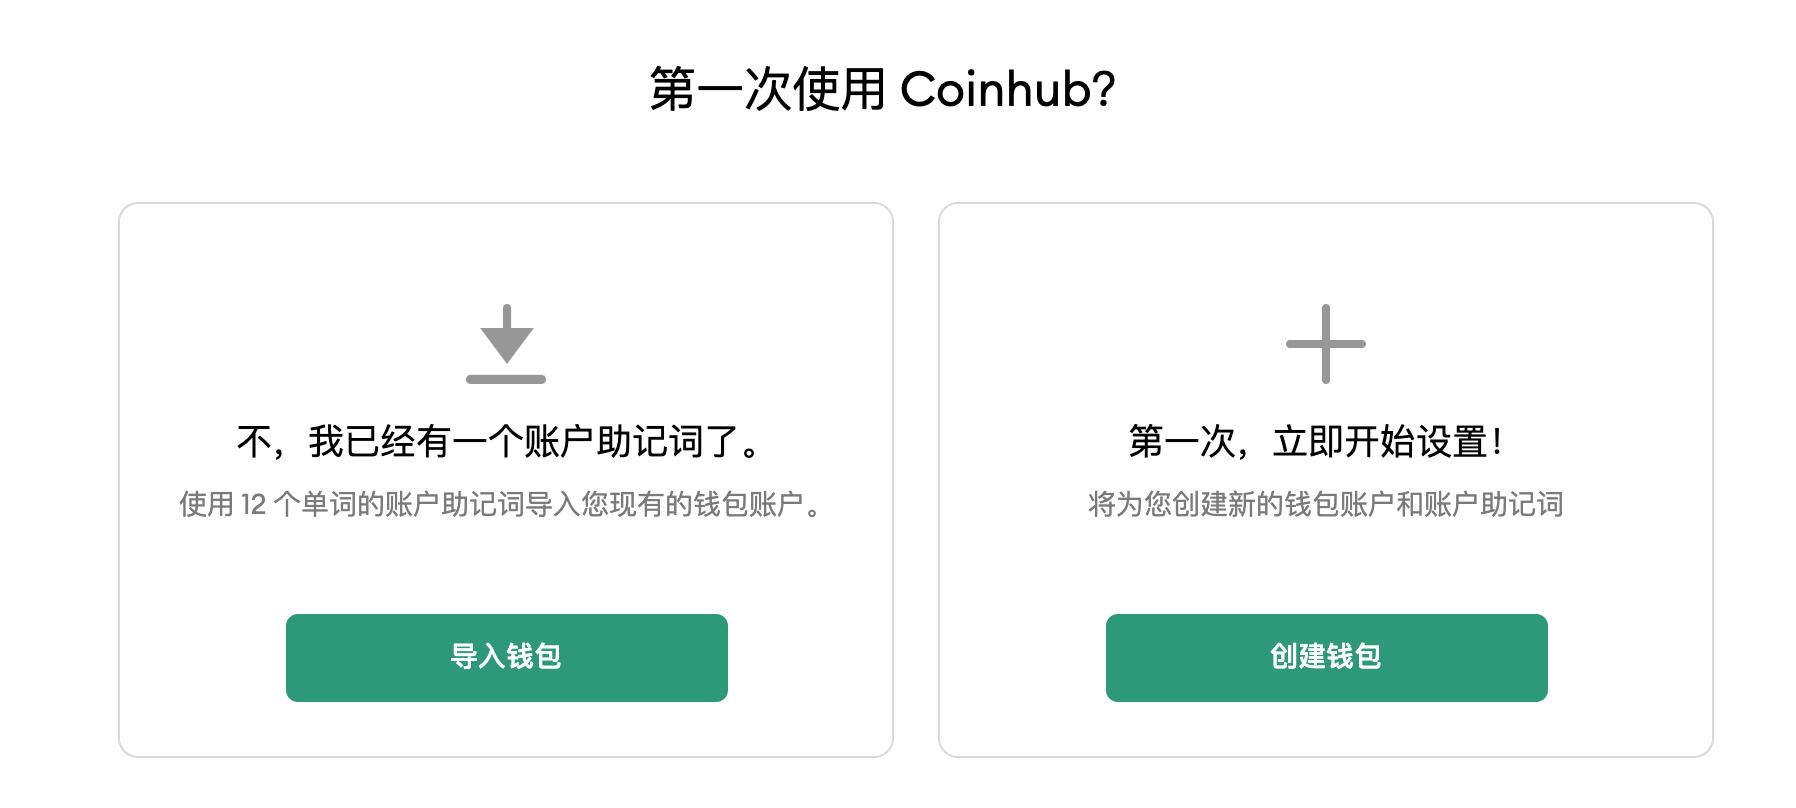This screenshot has height=808, width=1796.
Task: Start new wallet setup with 创建钱包
Action: point(1327,657)
